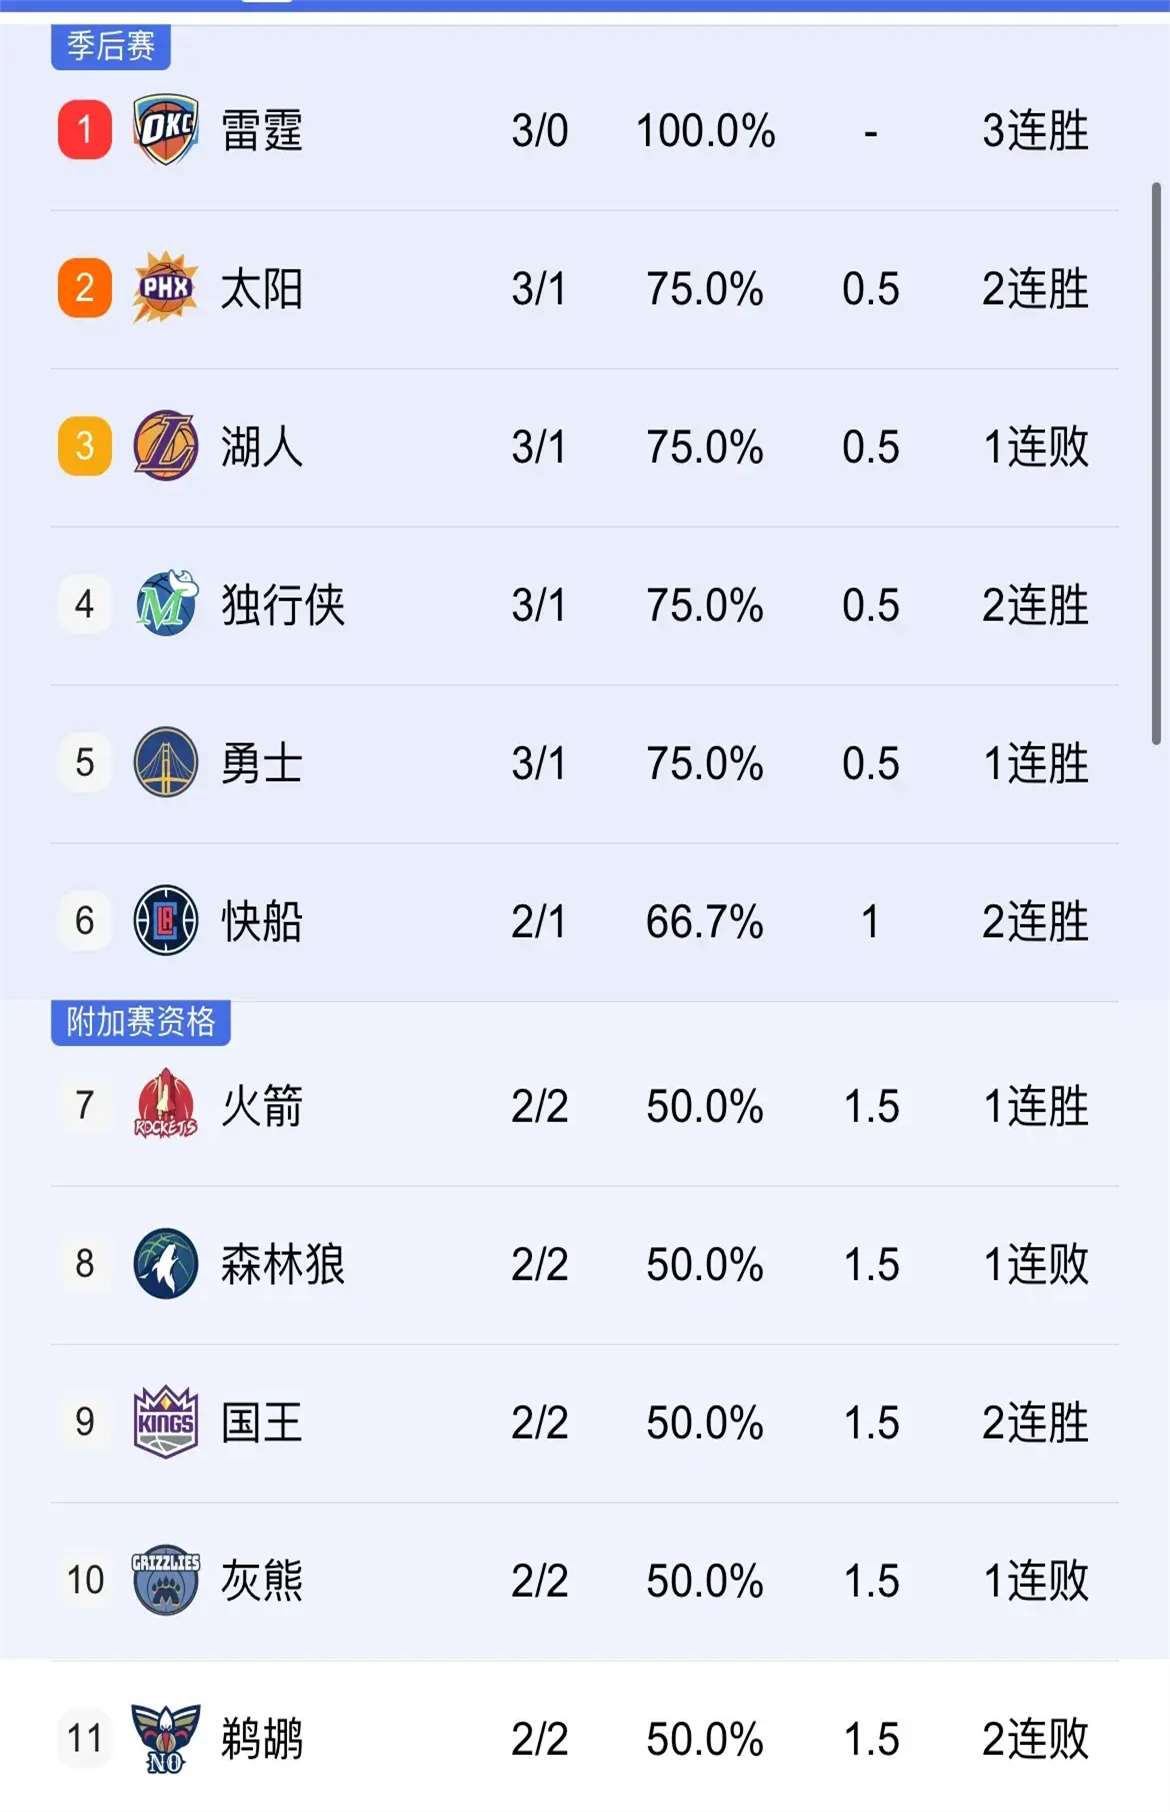Click the orange rank 2 badge
Screen dimensions: 1170x1812
85,288
